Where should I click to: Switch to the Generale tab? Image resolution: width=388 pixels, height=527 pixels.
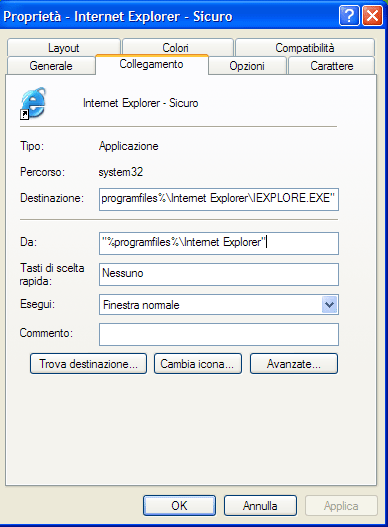[51, 66]
